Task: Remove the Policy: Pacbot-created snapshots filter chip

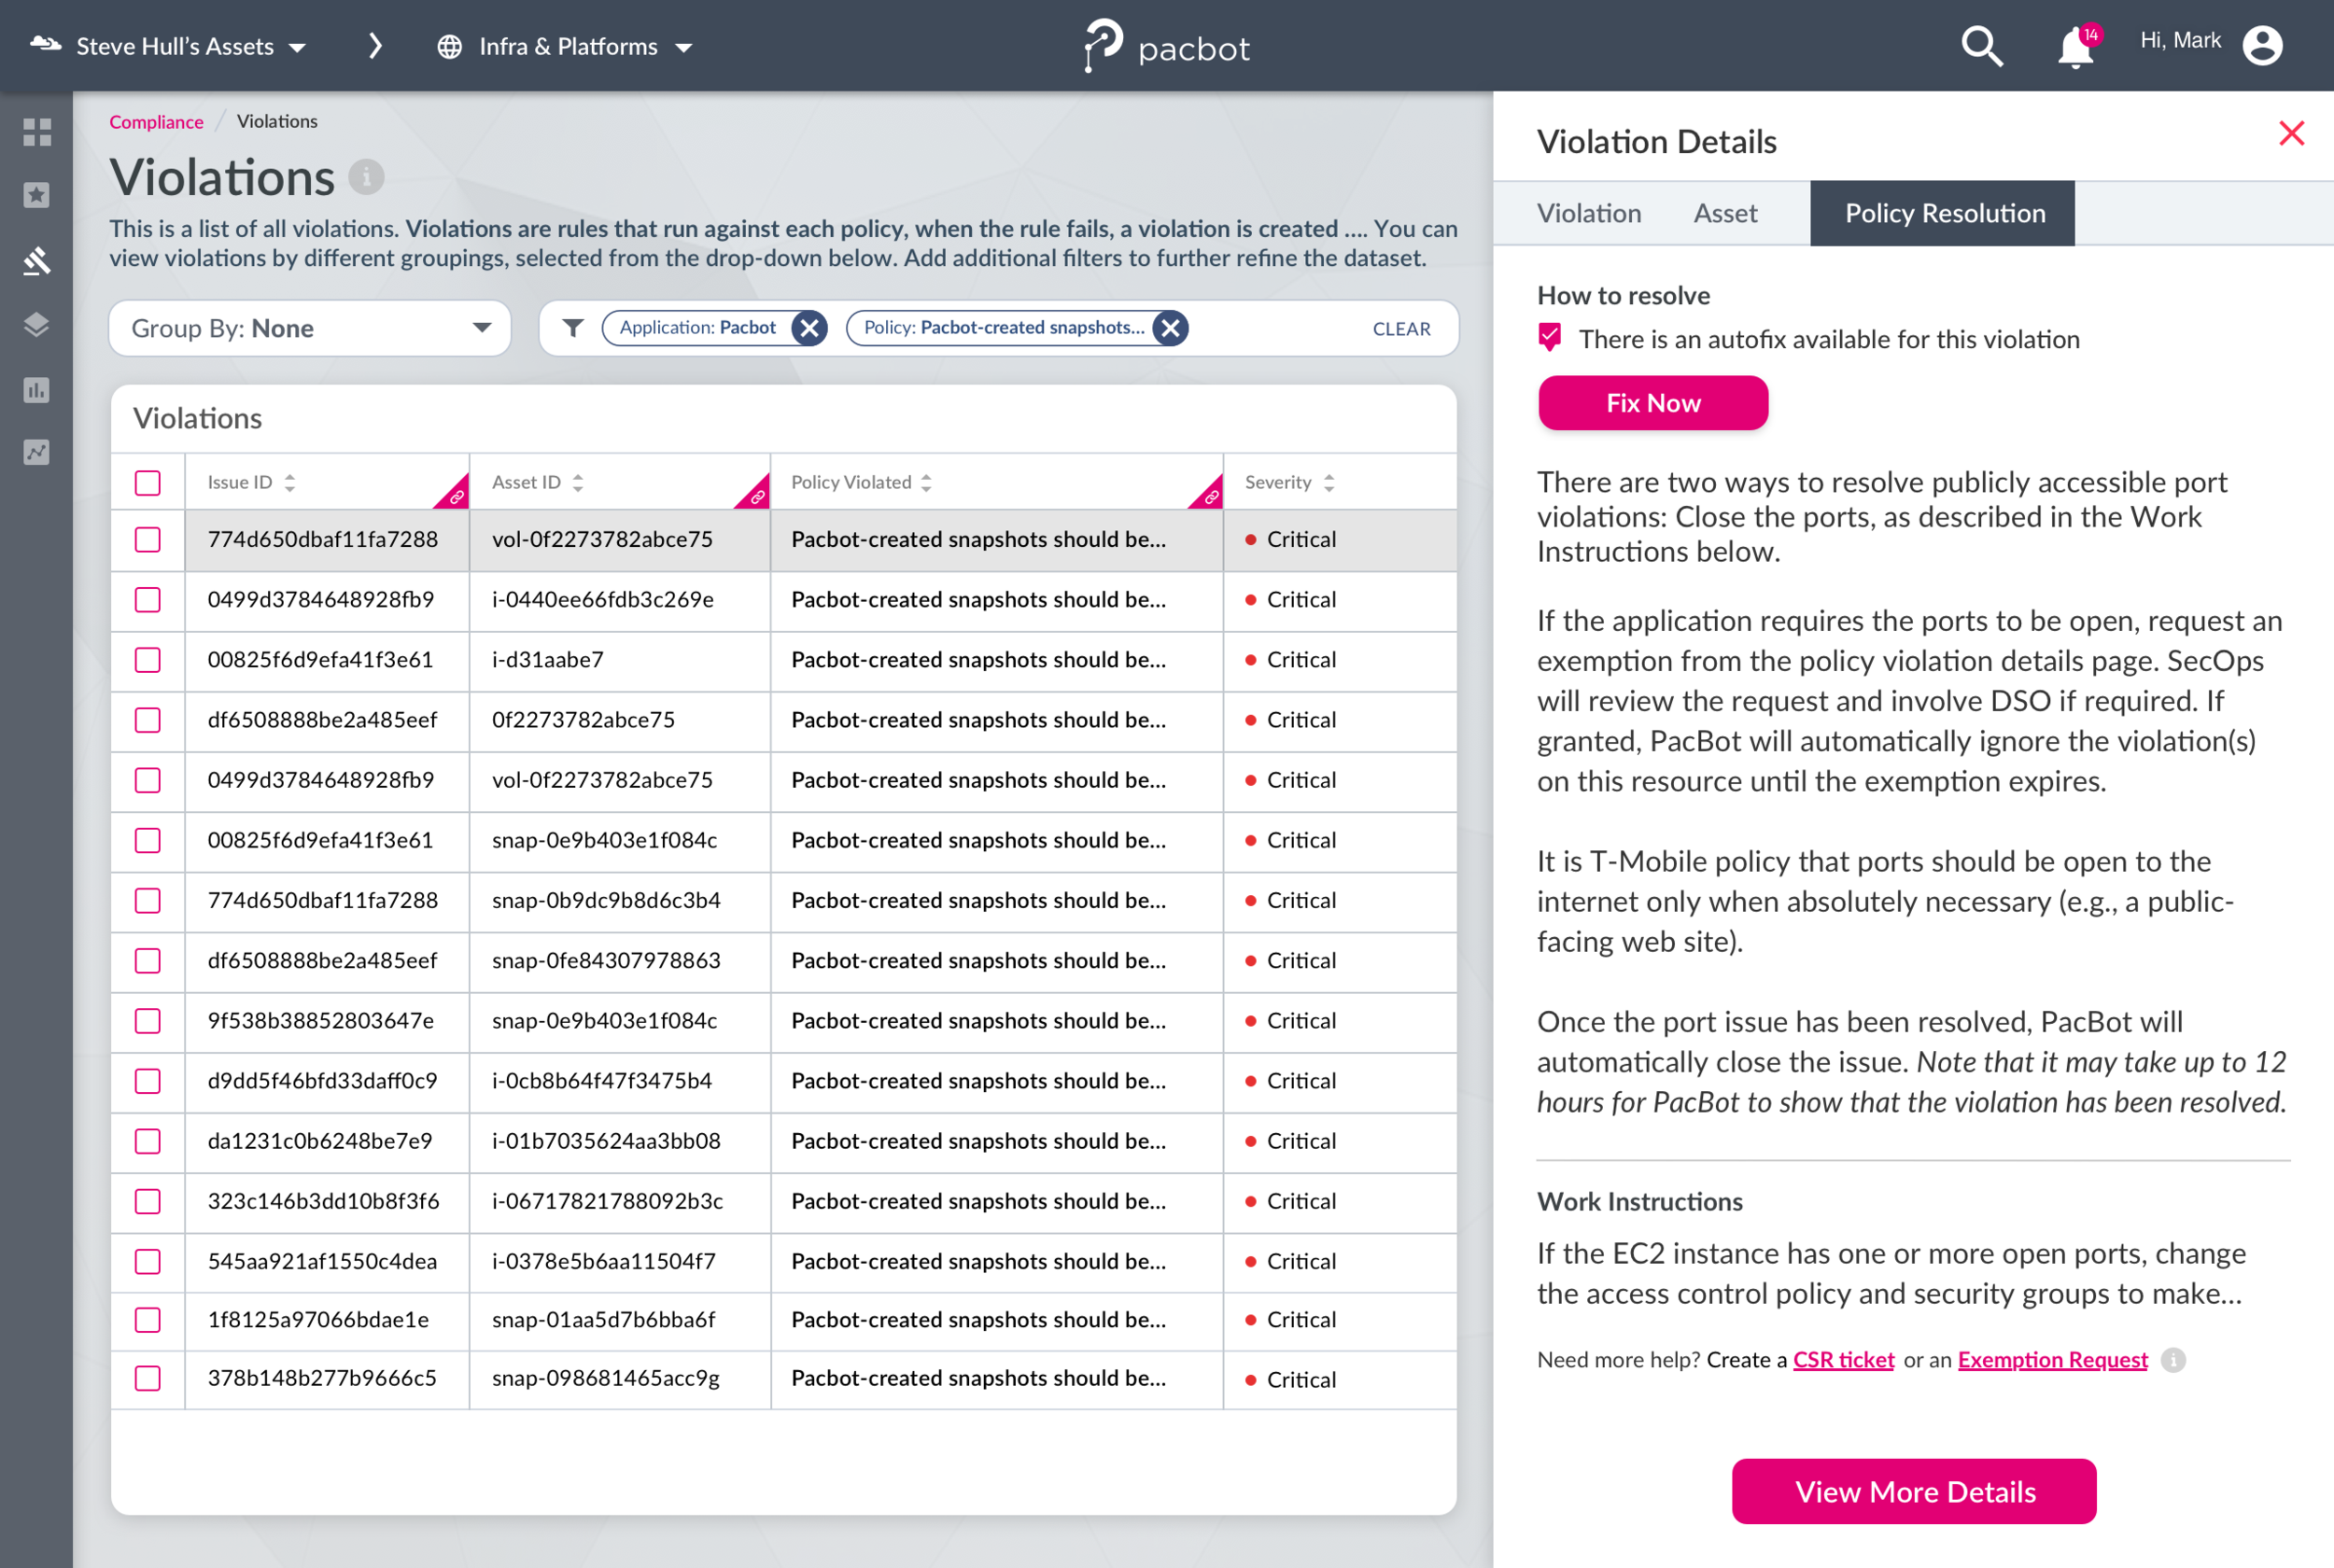Action: [1170, 328]
